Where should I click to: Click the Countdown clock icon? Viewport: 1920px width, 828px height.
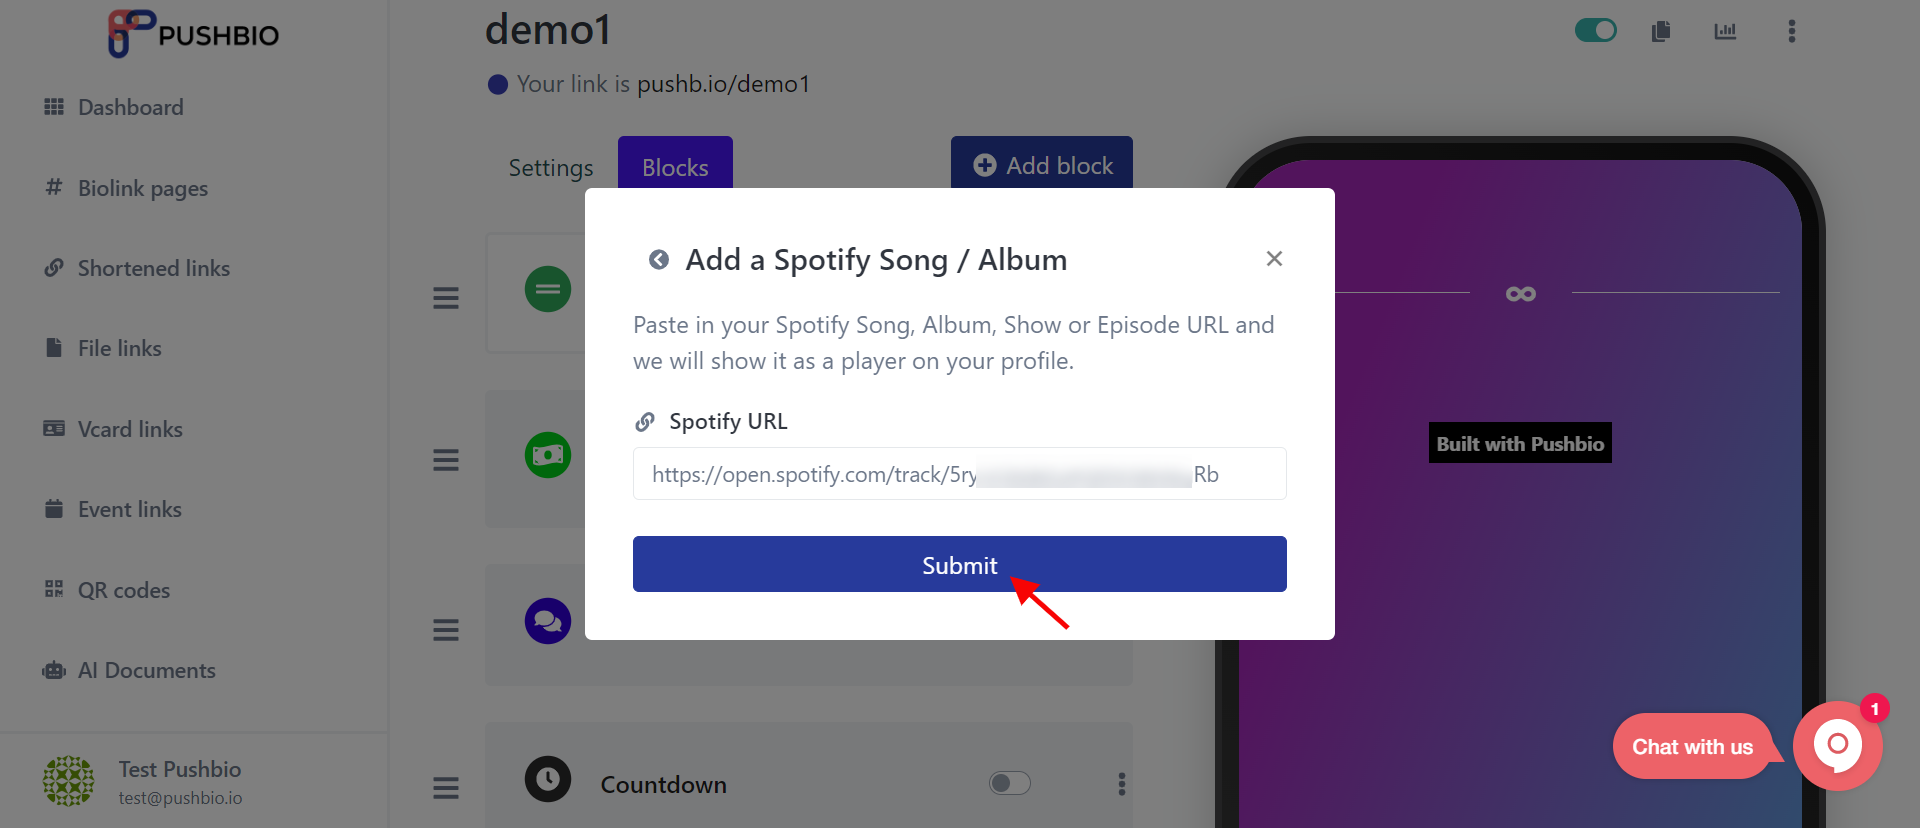[x=548, y=779]
